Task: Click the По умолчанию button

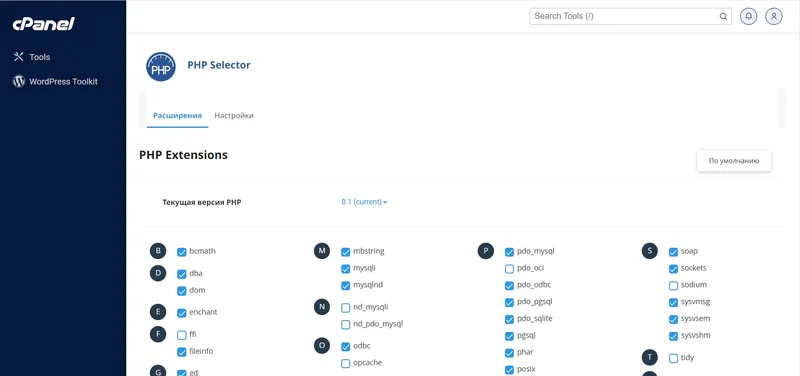Action: (x=734, y=161)
